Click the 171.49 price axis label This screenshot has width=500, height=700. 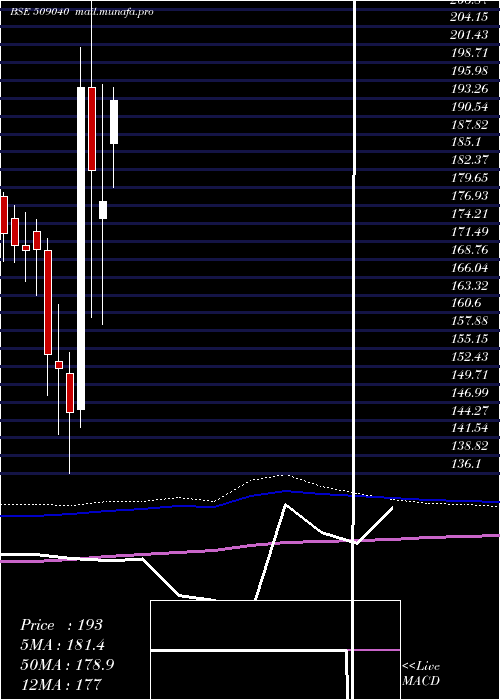click(469, 231)
